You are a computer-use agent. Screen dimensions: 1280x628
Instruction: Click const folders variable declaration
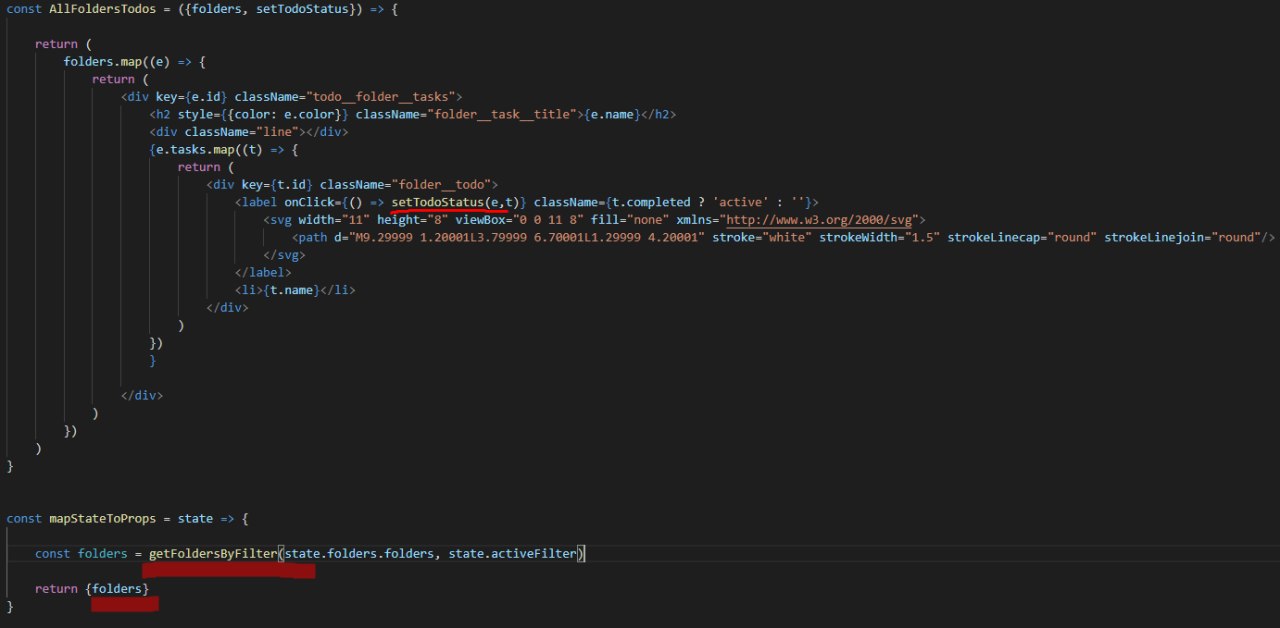(x=82, y=554)
